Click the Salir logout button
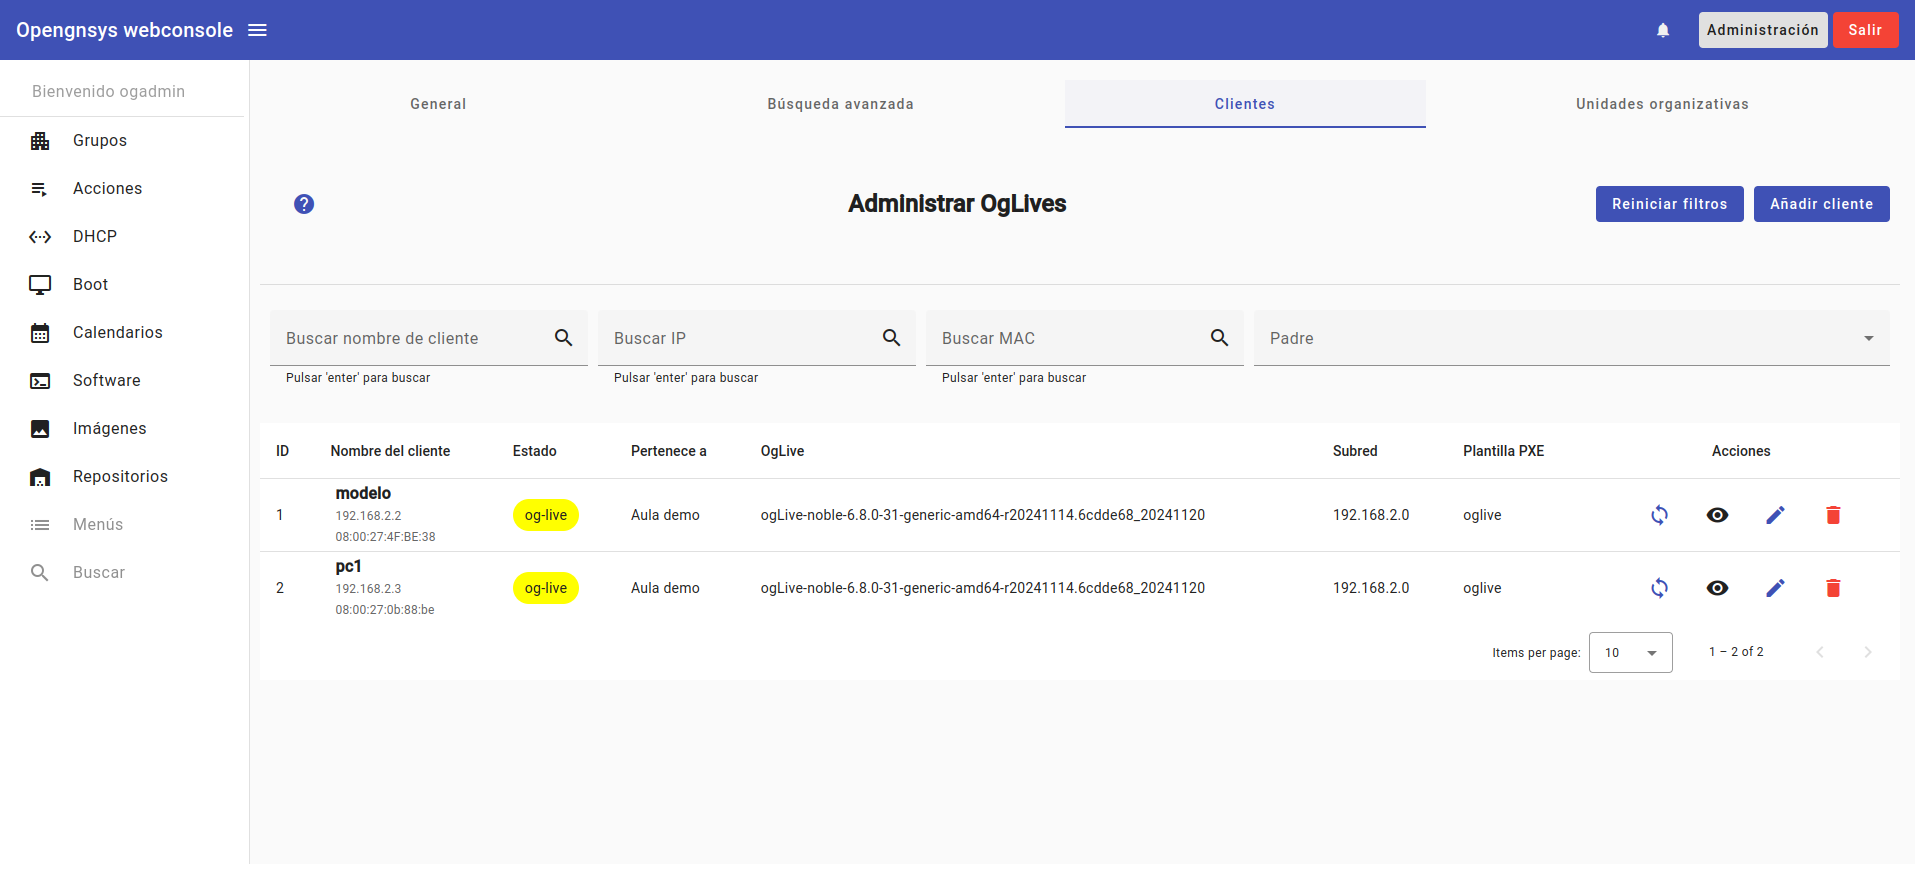1915x893 pixels. point(1864,30)
